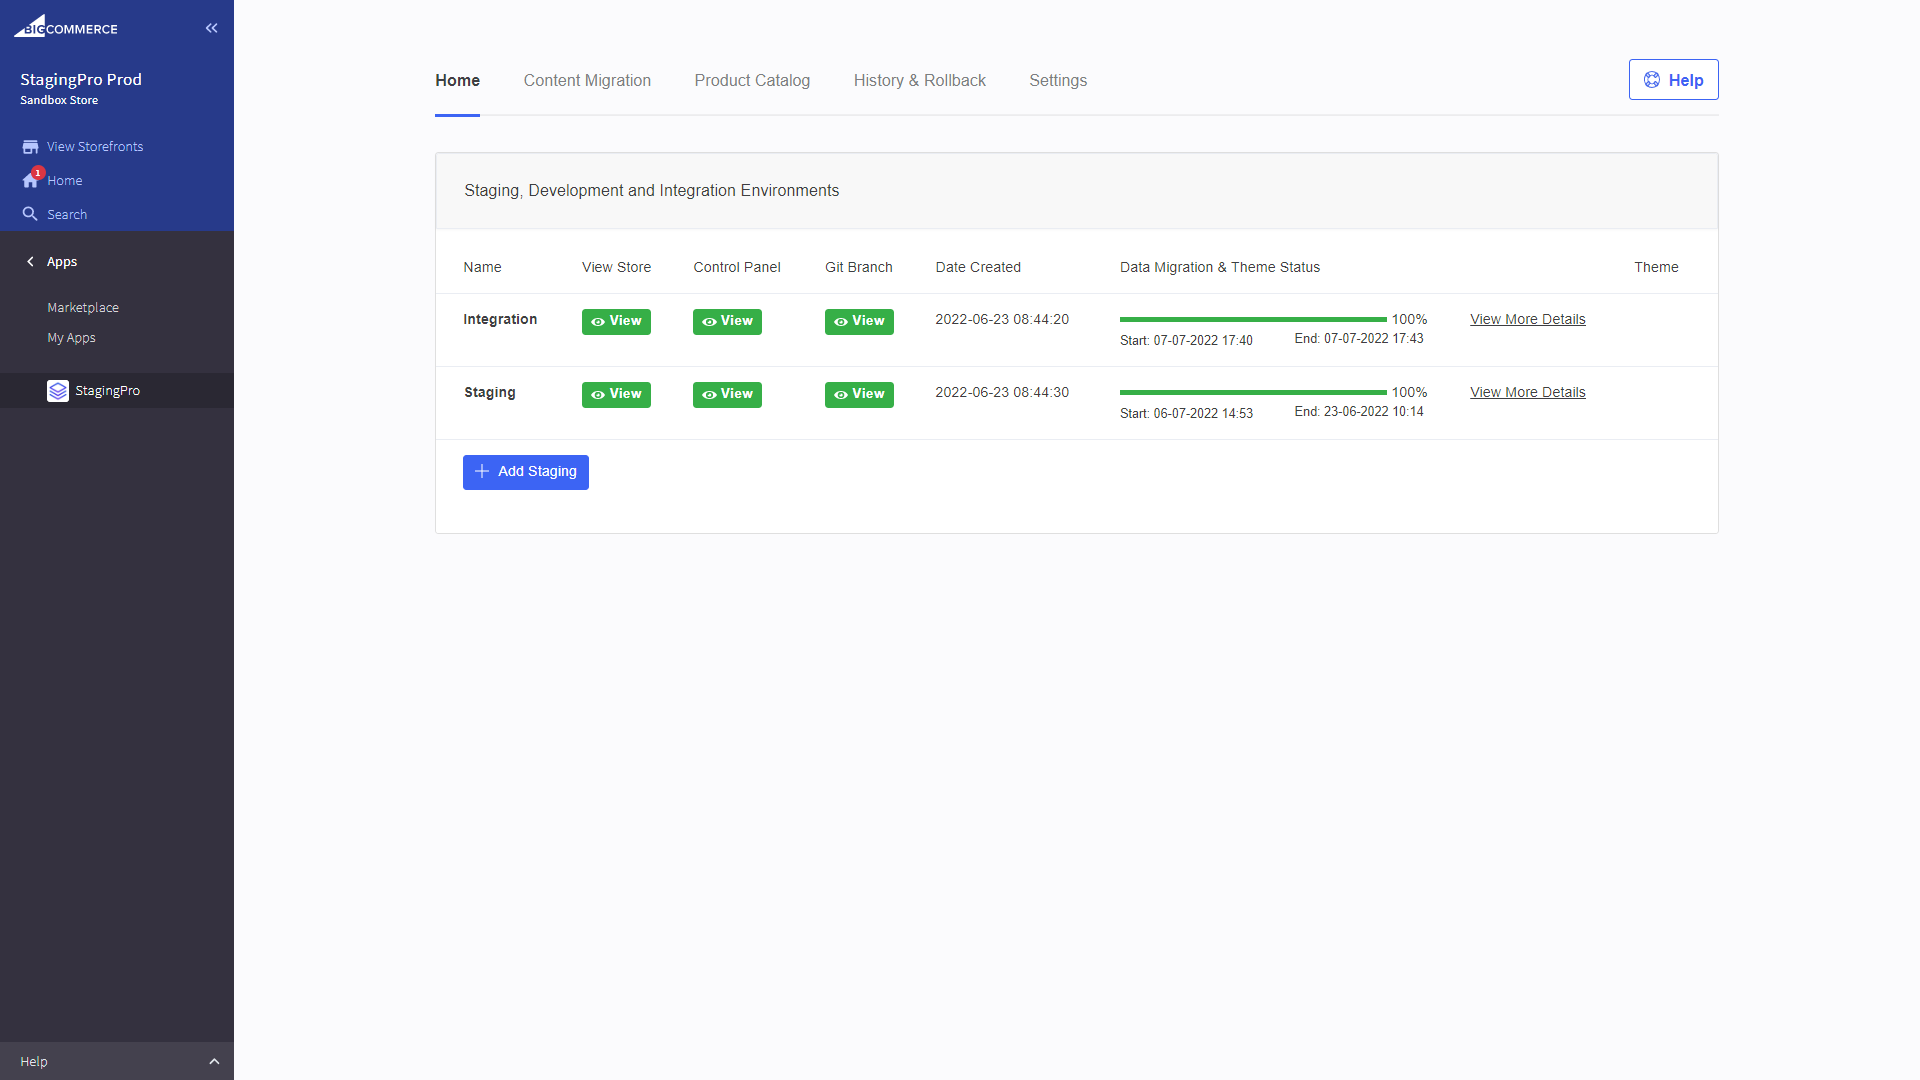The height and width of the screenshot is (1080, 1920).
Task: Open Search in the sidebar
Action: point(67,215)
